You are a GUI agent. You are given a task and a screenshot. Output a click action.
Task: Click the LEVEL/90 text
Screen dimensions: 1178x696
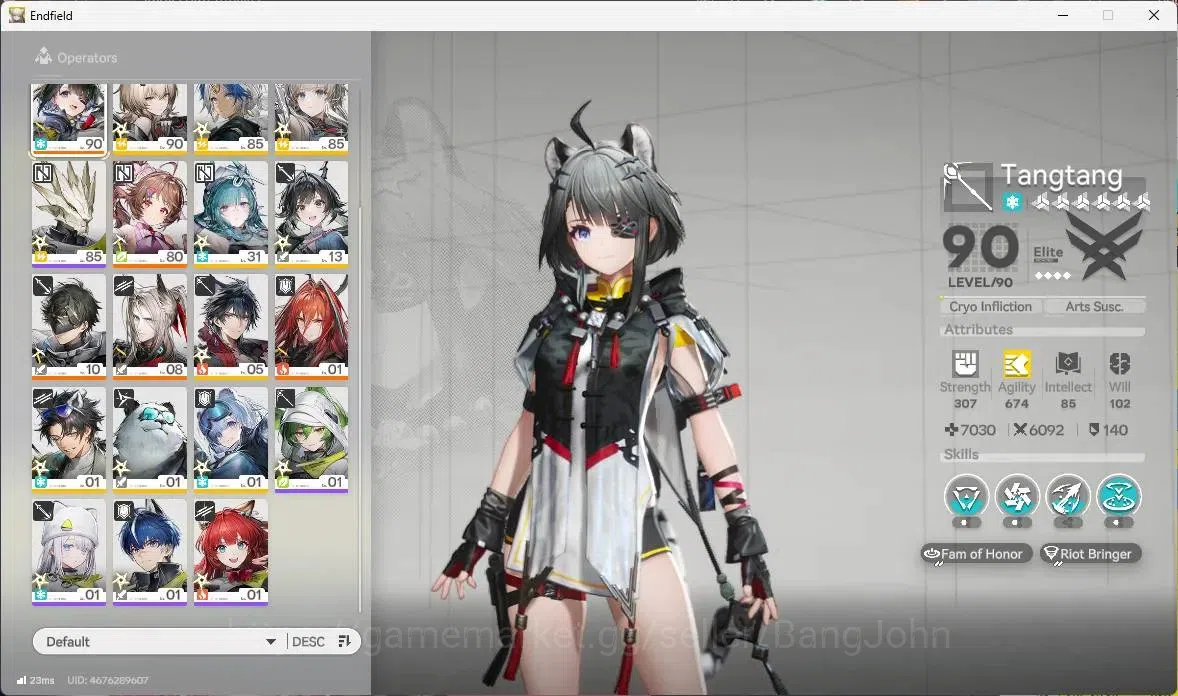pos(980,283)
